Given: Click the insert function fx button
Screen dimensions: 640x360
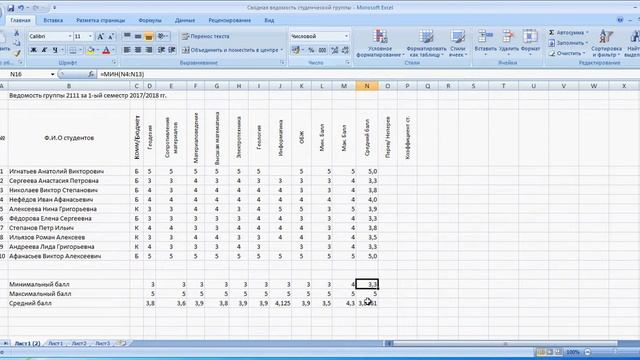Looking at the screenshot, I should (x=91, y=74).
